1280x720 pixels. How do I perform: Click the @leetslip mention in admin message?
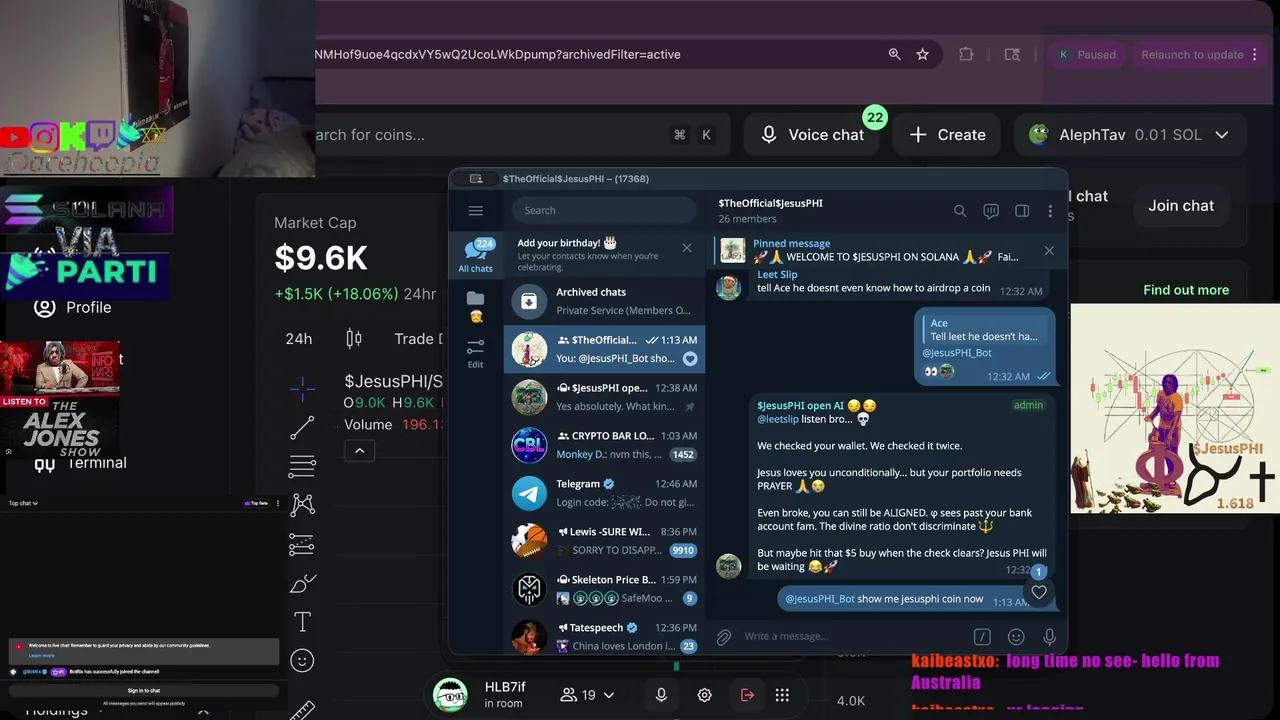click(x=777, y=419)
